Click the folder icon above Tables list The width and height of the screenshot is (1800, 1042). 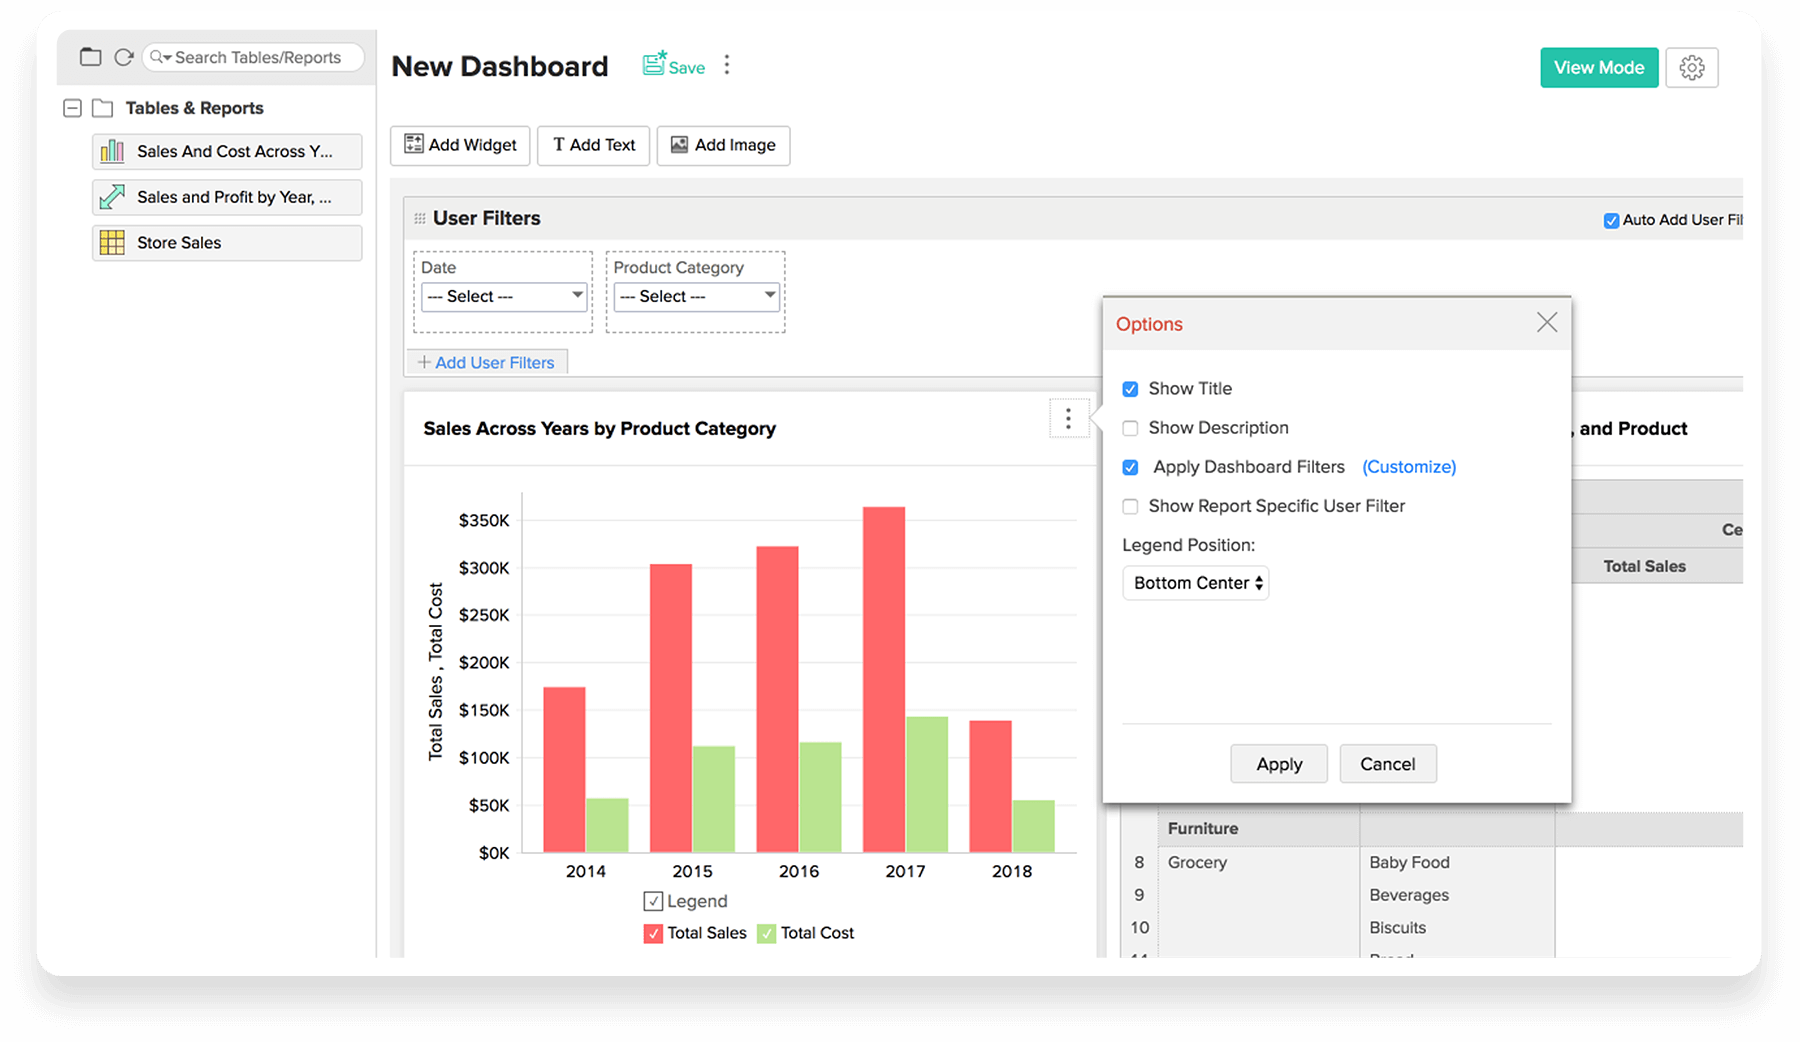tap(91, 57)
